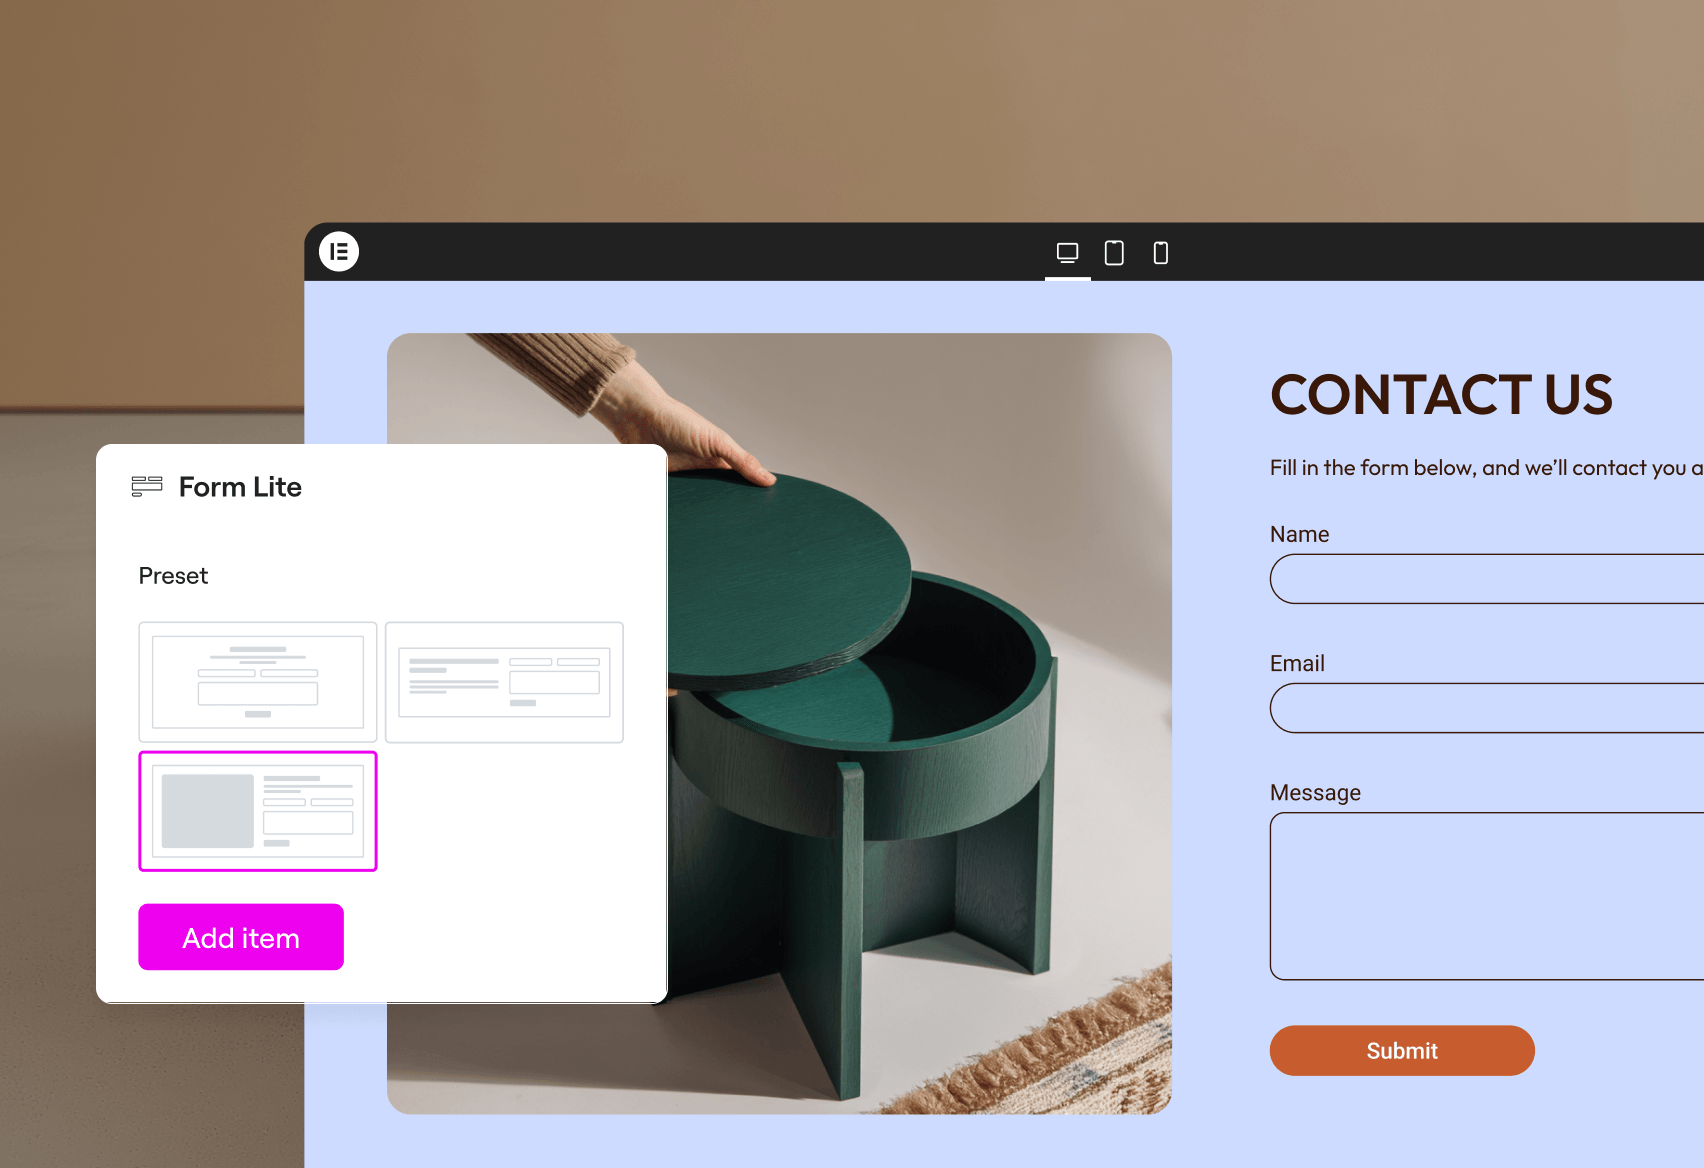The height and width of the screenshot is (1168, 1704).
Task: Focus the Name input field
Action: tap(1487, 579)
